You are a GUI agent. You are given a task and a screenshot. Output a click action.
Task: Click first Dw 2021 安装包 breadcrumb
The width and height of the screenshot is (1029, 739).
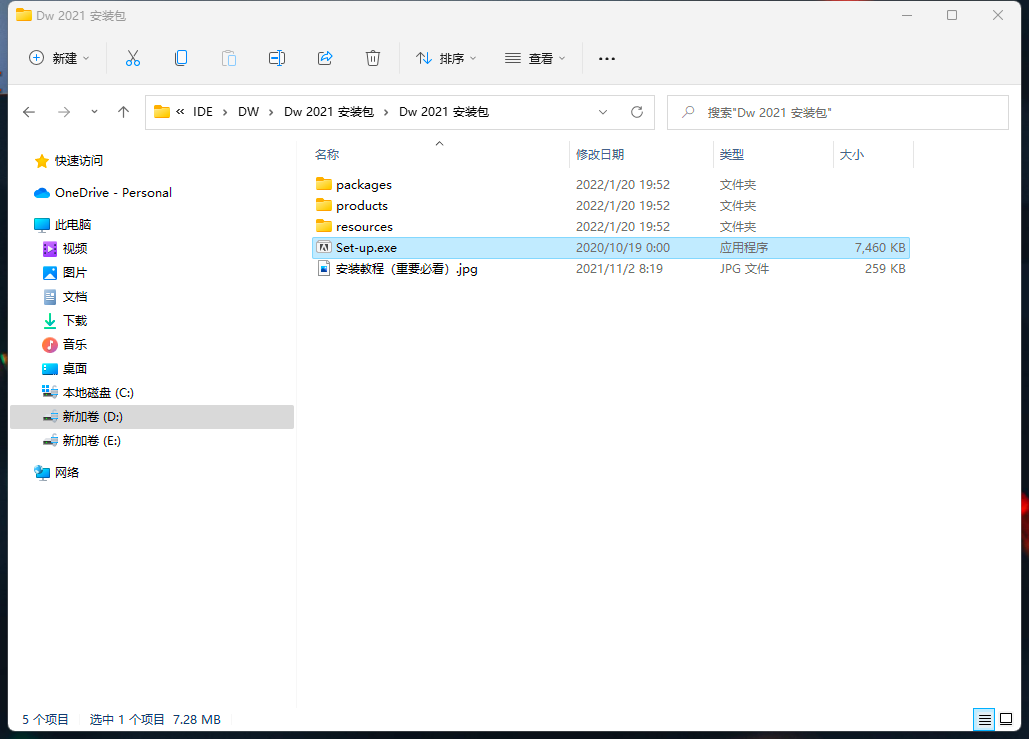tap(329, 112)
